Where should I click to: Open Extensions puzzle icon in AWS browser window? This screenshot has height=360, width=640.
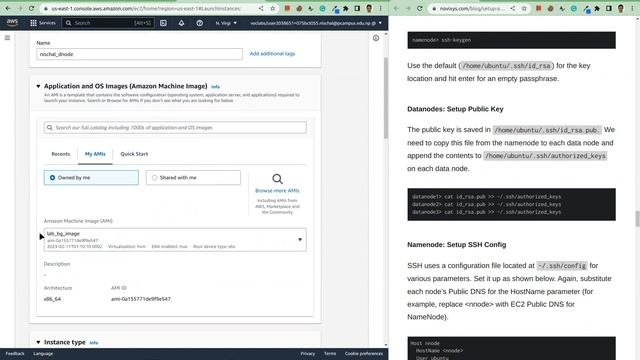(x=346, y=8)
